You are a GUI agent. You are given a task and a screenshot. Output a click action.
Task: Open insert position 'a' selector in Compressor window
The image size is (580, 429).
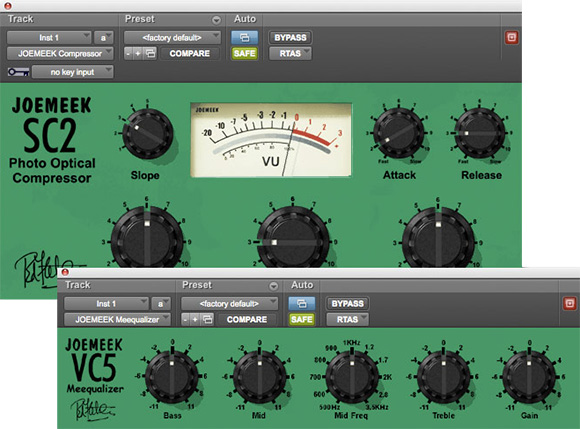pos(104,37)
